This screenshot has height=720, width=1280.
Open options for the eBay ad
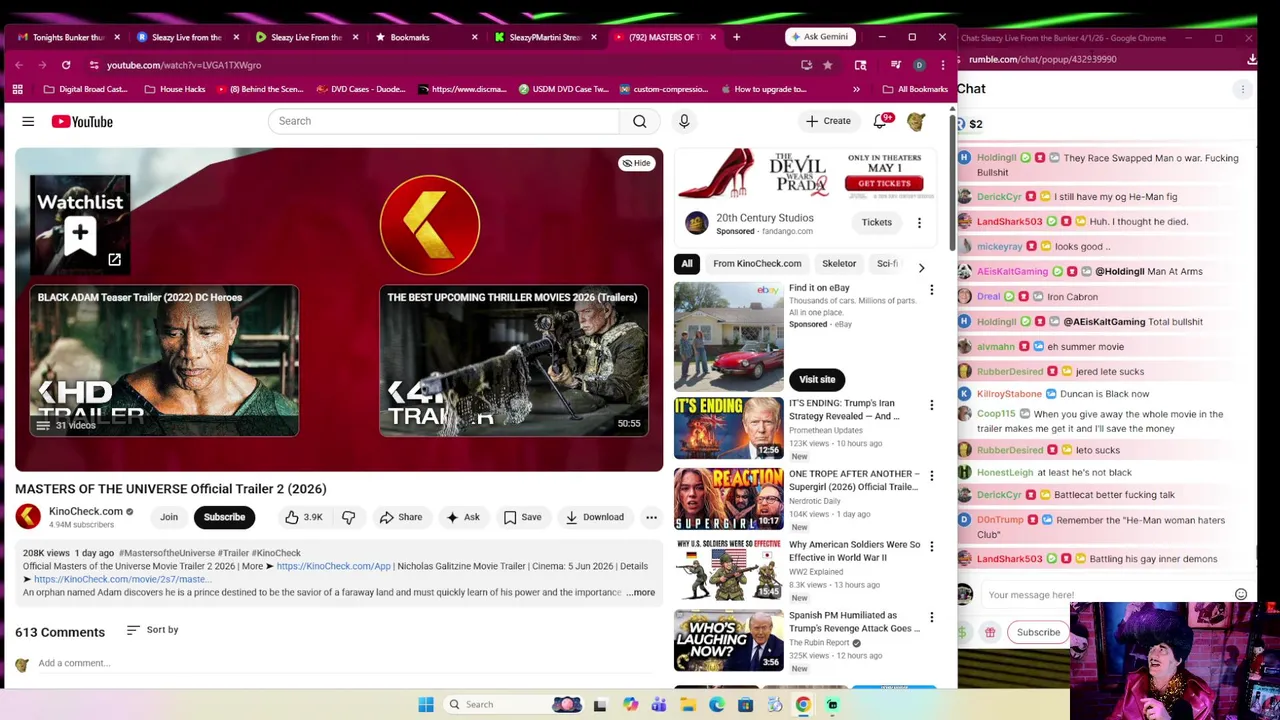931,291
